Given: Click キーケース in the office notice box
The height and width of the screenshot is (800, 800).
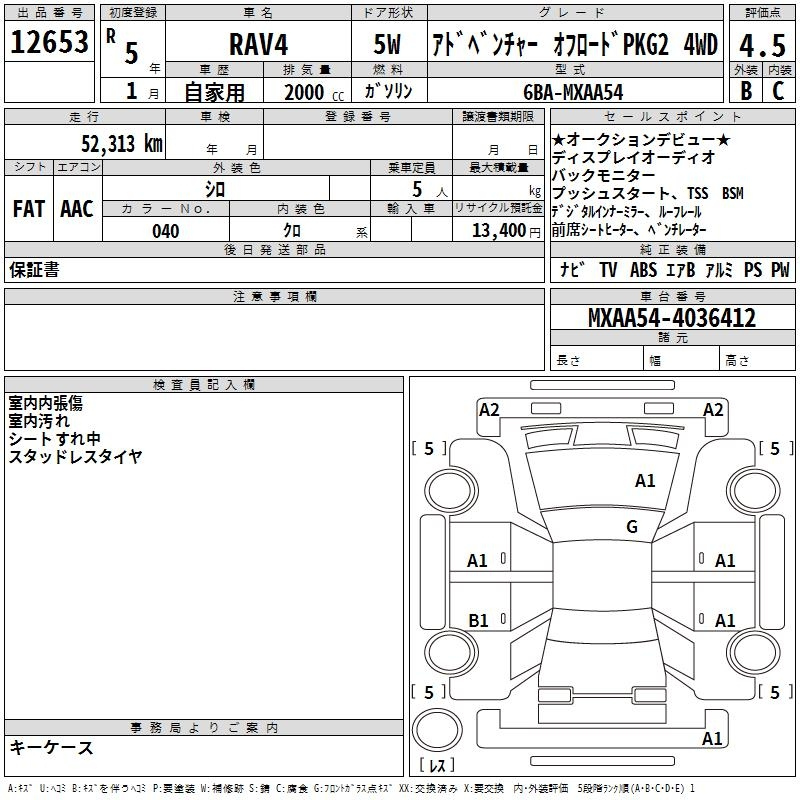Looking at the screenshot, I should 51,747.
